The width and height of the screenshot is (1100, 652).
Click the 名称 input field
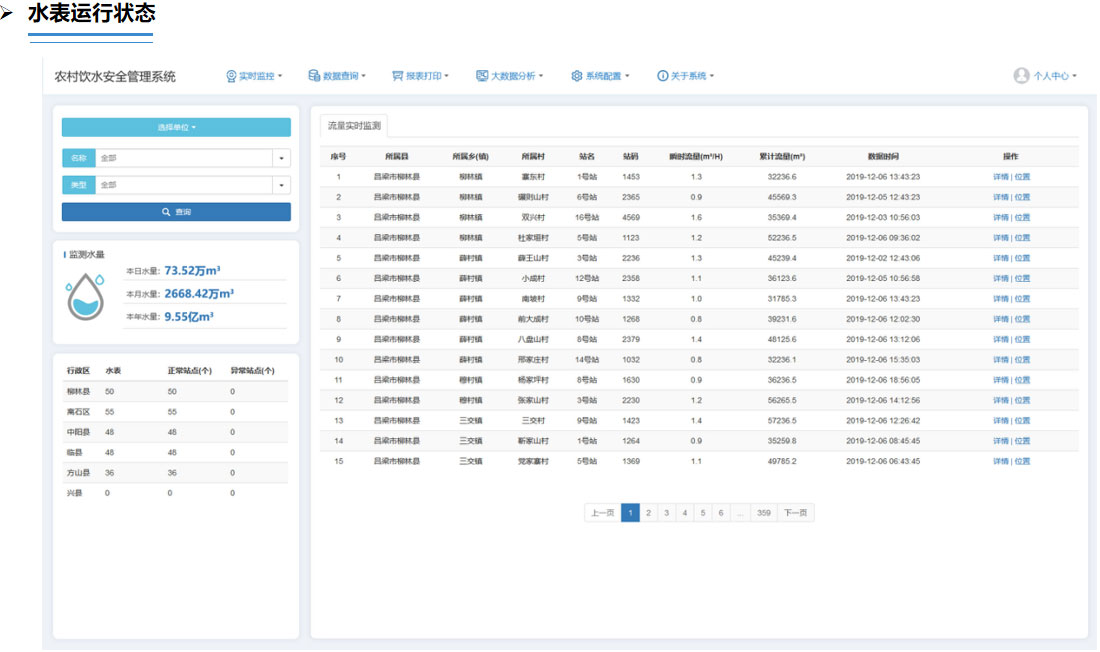tap(184, 158)
